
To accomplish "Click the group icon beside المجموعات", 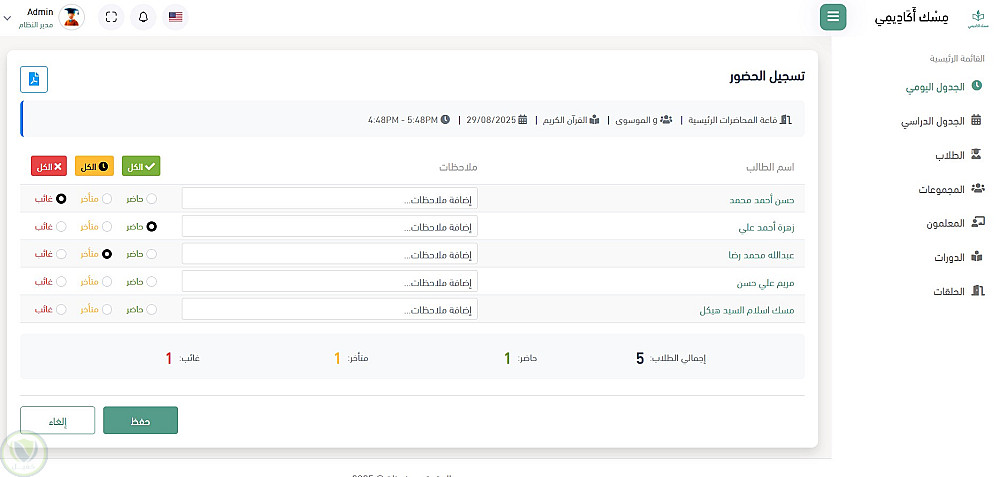I will [977, 188].
